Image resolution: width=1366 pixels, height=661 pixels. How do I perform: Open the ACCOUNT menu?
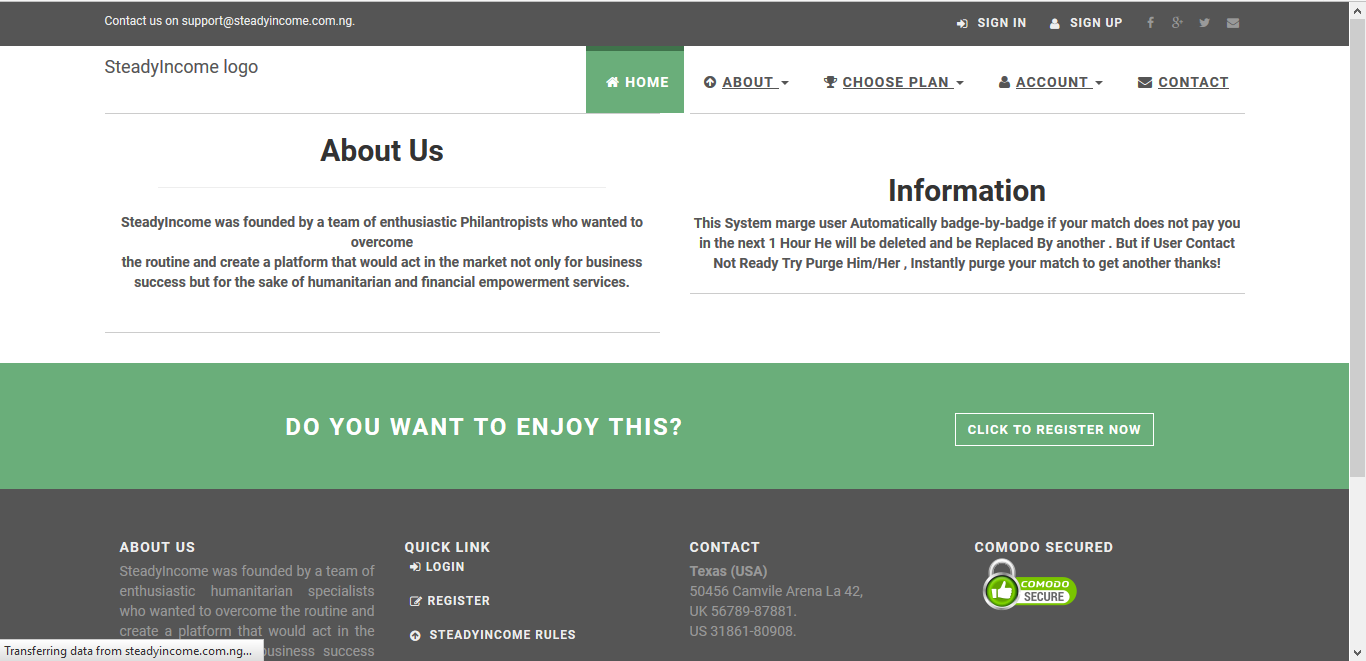(x=1051, y=82)
